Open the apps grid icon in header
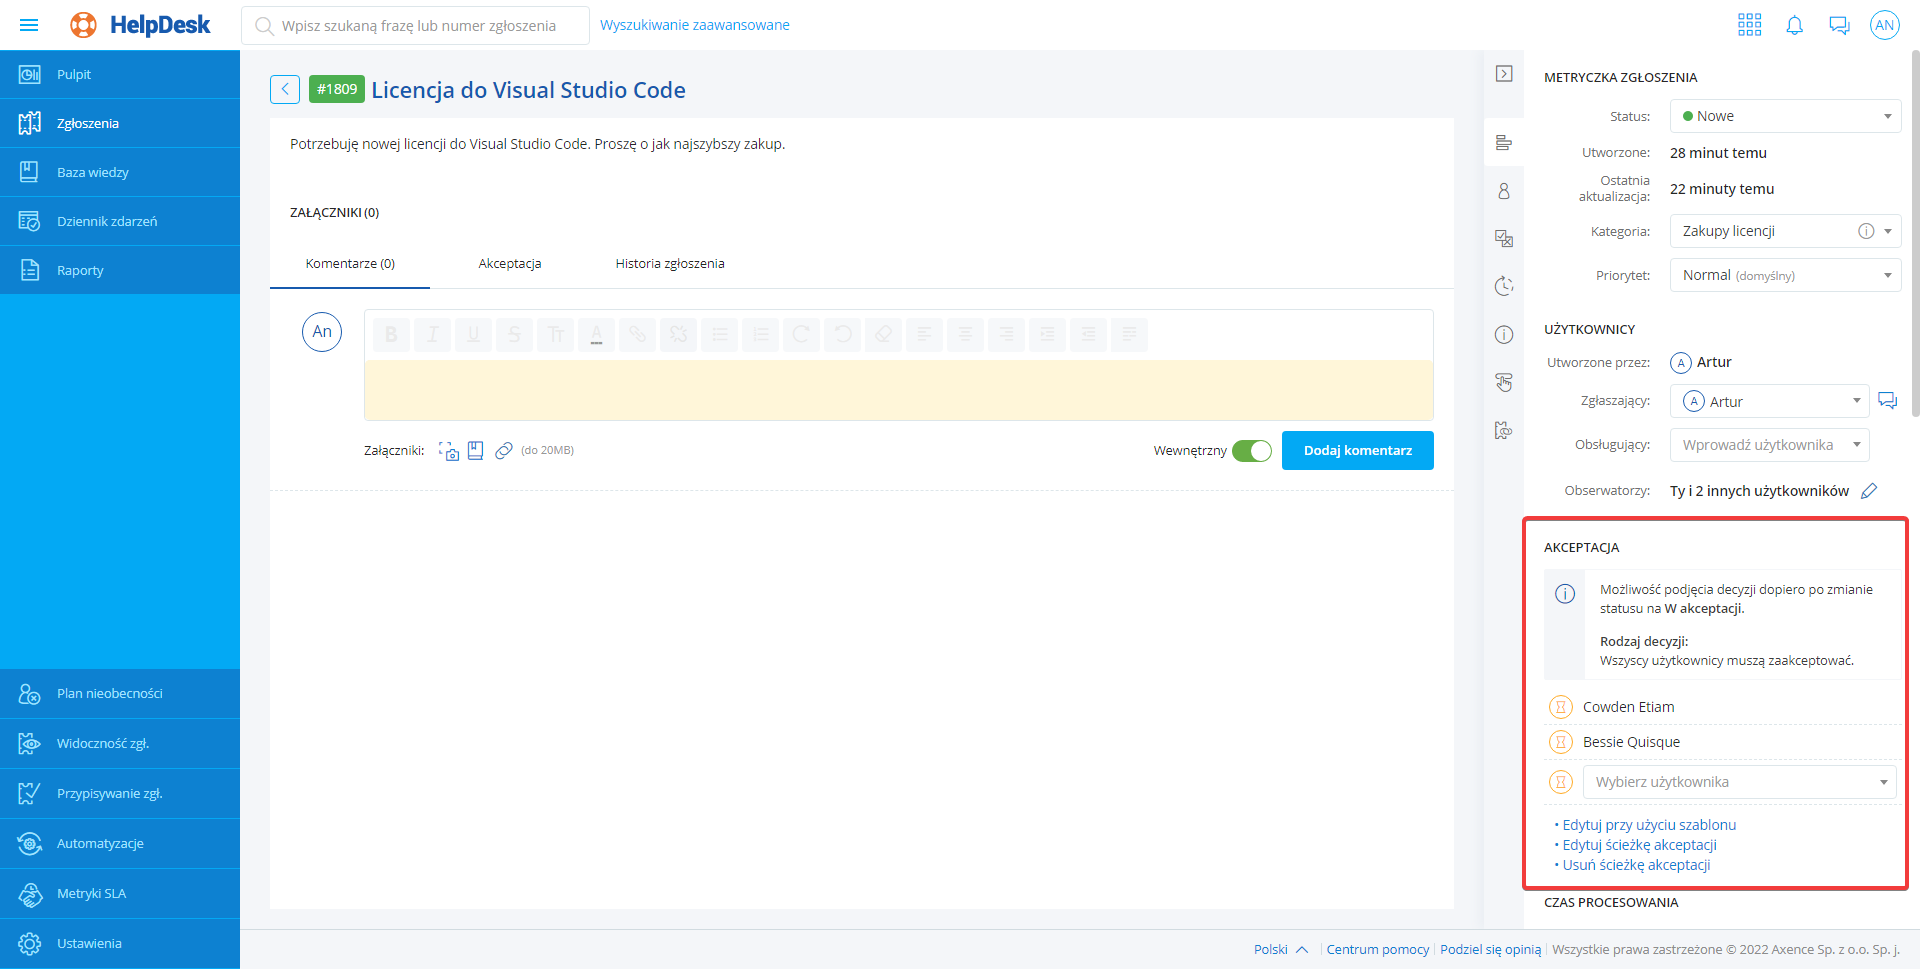The height and width of the screenshot is (969, 1920). point(1749,25)
